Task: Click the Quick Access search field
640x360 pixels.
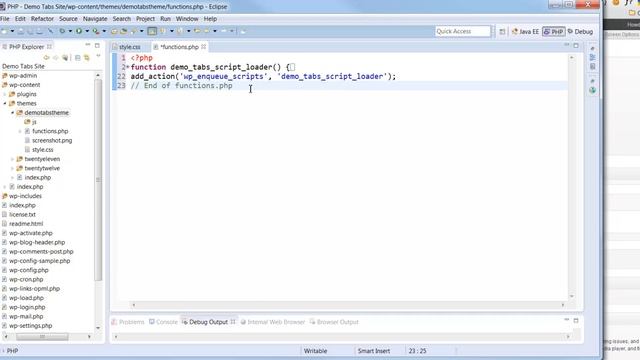Action: 462,31
